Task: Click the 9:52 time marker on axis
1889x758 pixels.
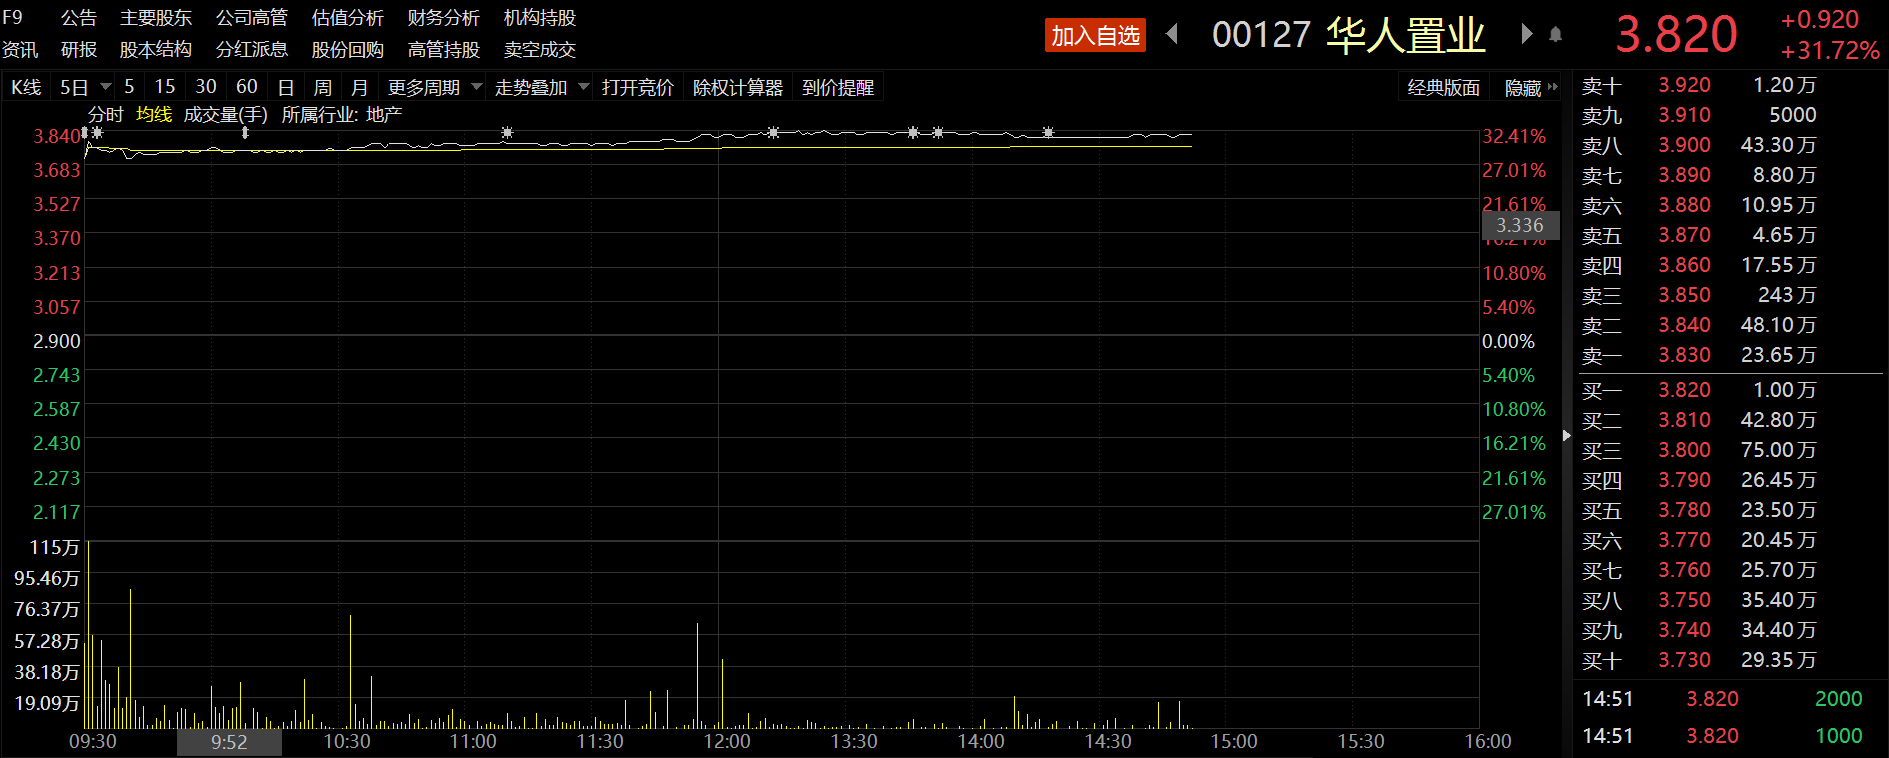Action: tap(229, 742)
